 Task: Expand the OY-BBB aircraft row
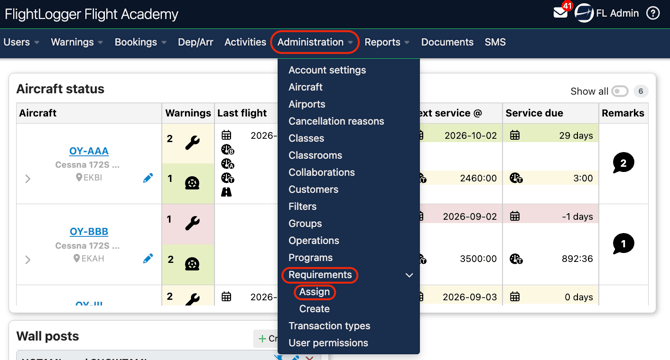tap(28, 259)
